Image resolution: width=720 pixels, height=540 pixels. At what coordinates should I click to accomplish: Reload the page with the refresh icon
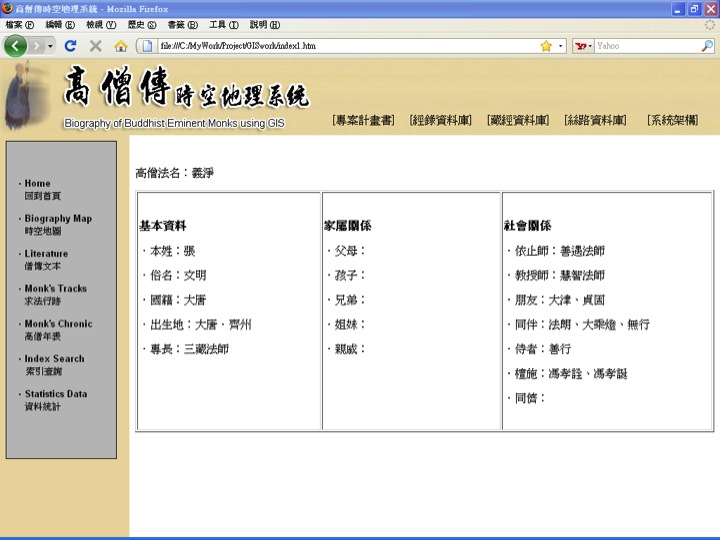tap(70, 46)
